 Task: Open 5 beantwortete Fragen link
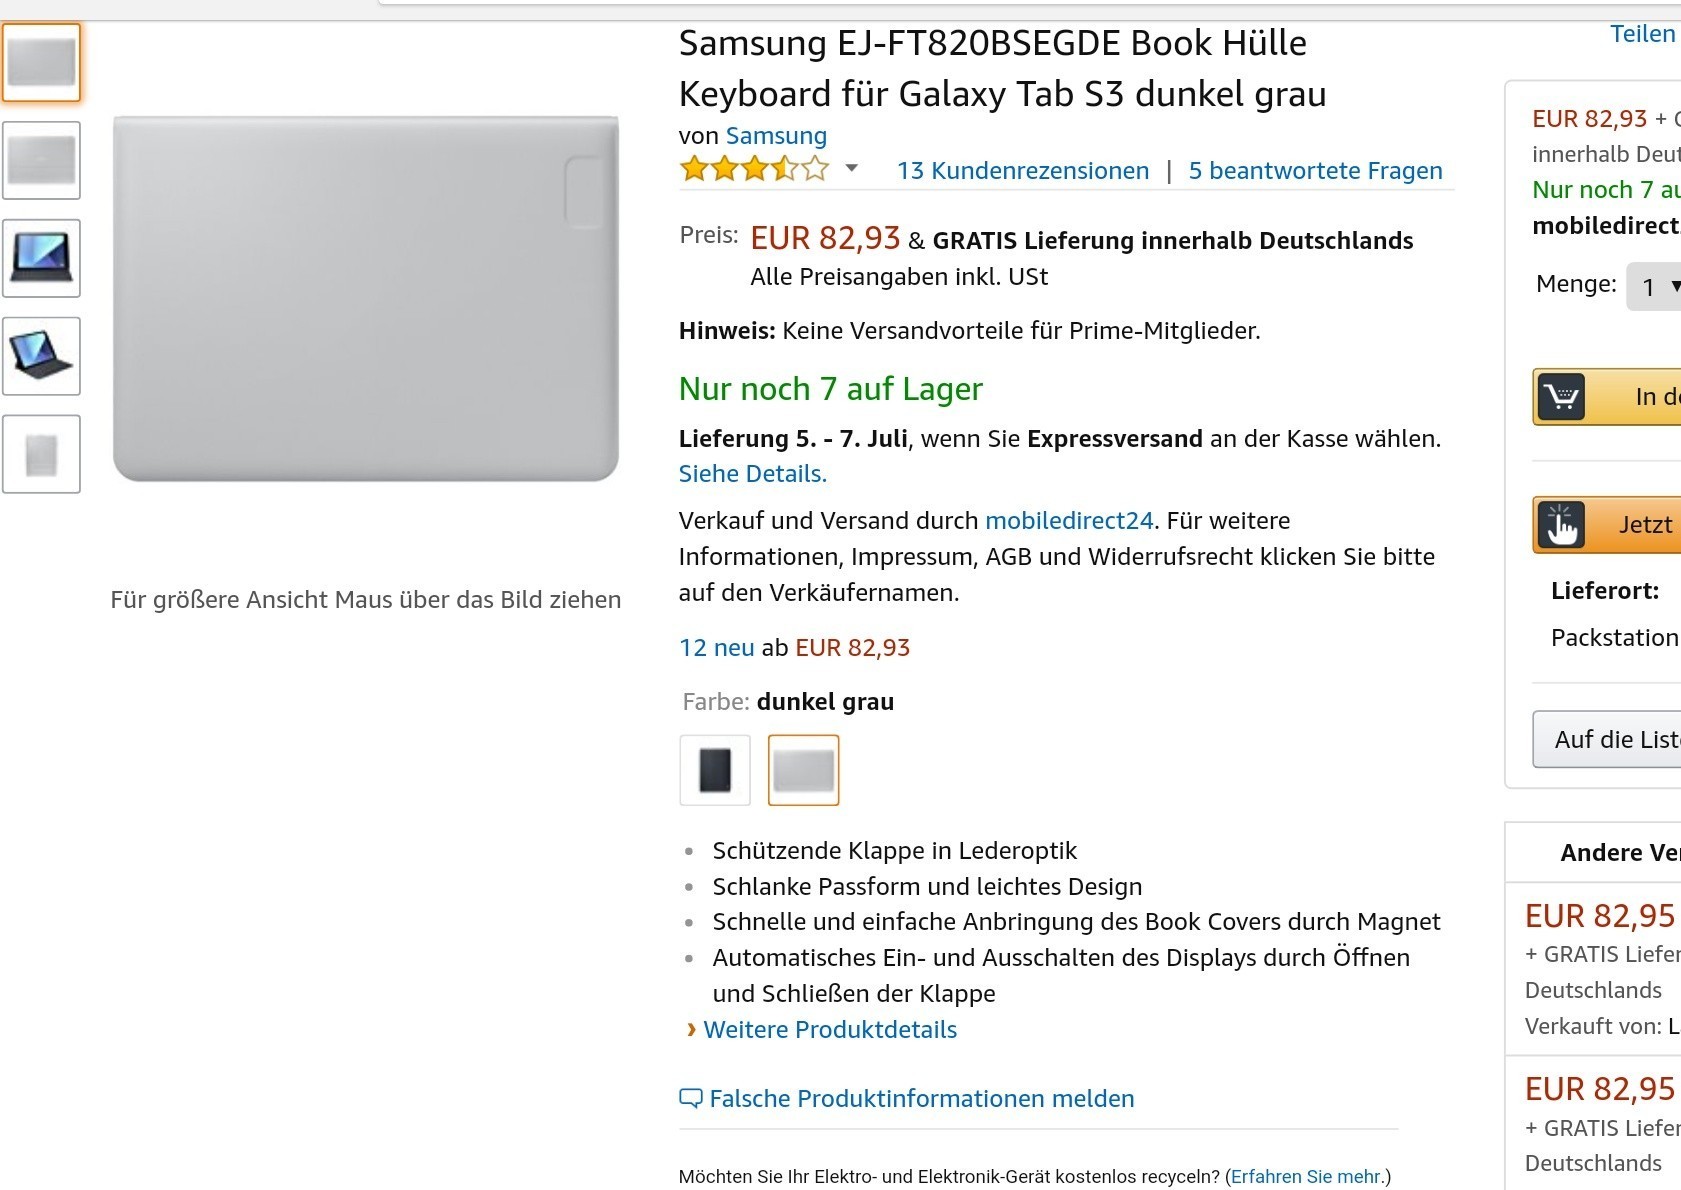pos(1315,171)
